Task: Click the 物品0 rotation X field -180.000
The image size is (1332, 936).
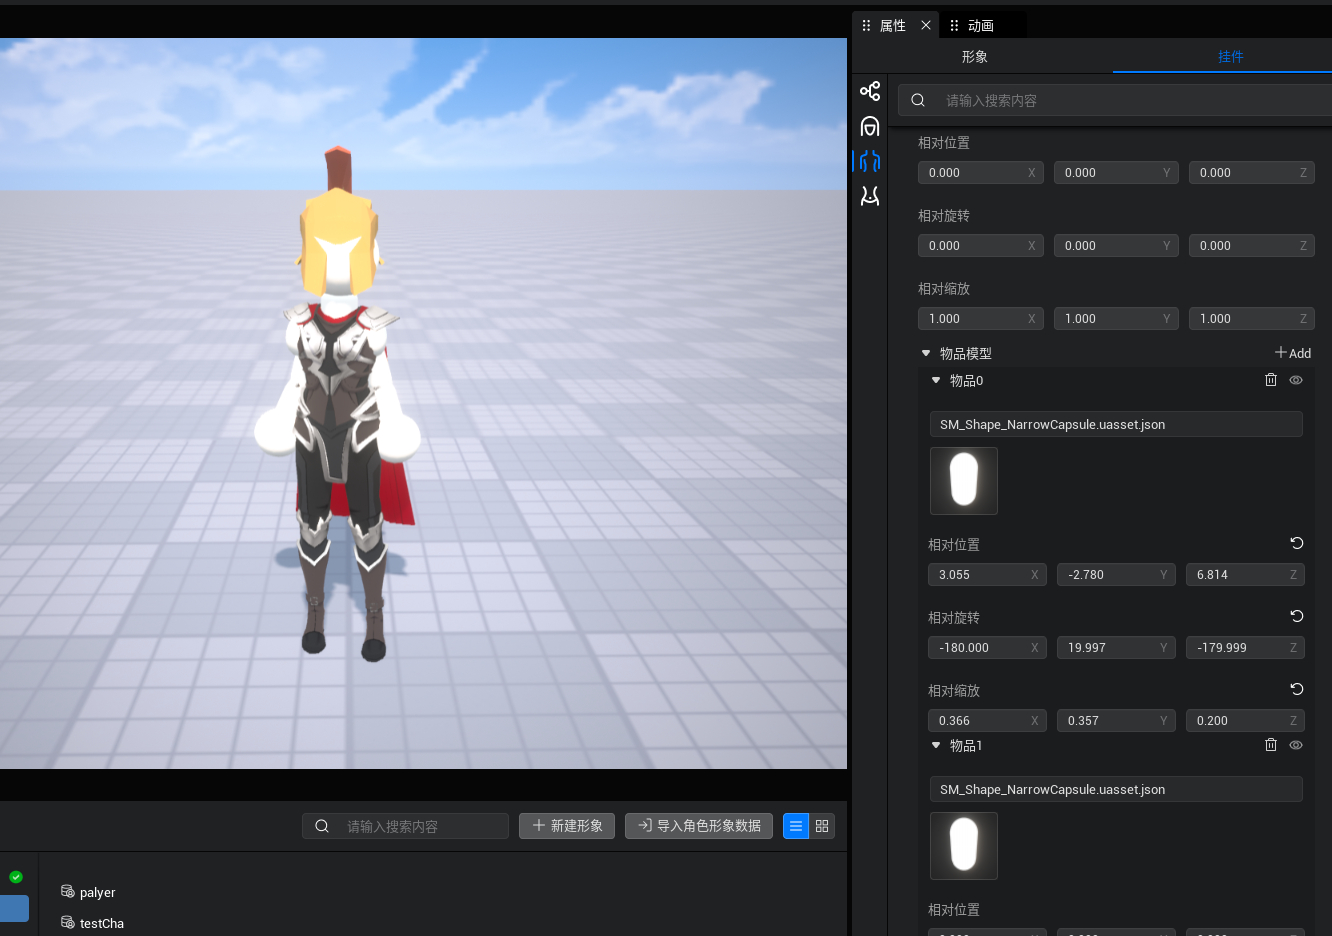Action: (x=987, y=648)
